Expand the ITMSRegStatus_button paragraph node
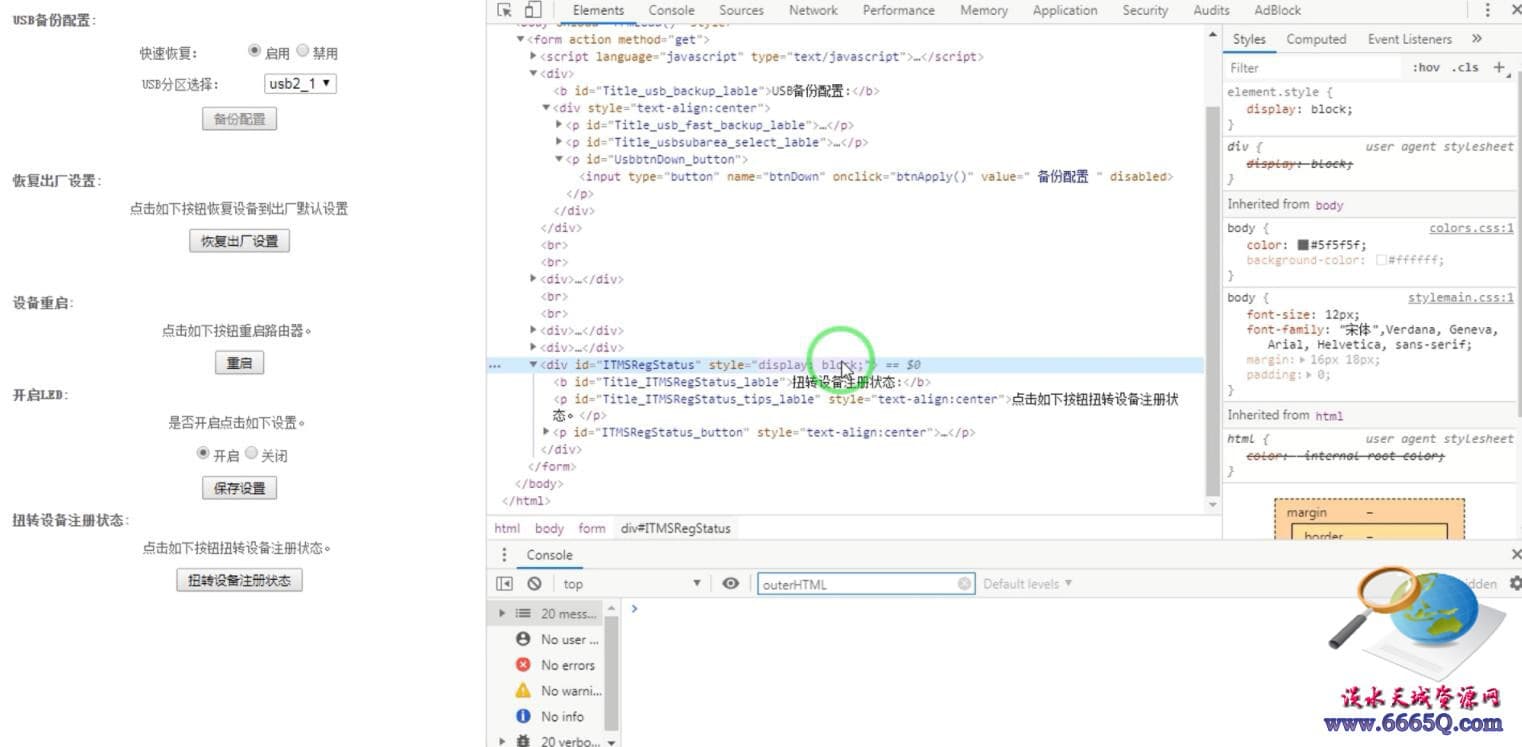1522x747 pixels. tap(546, 432)
